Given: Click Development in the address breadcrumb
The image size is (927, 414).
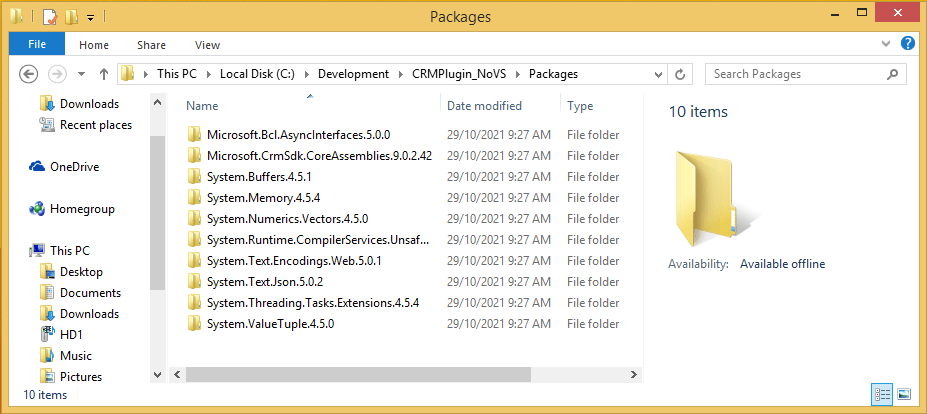Looking at the screenshot, I should [x=354, y=74].
